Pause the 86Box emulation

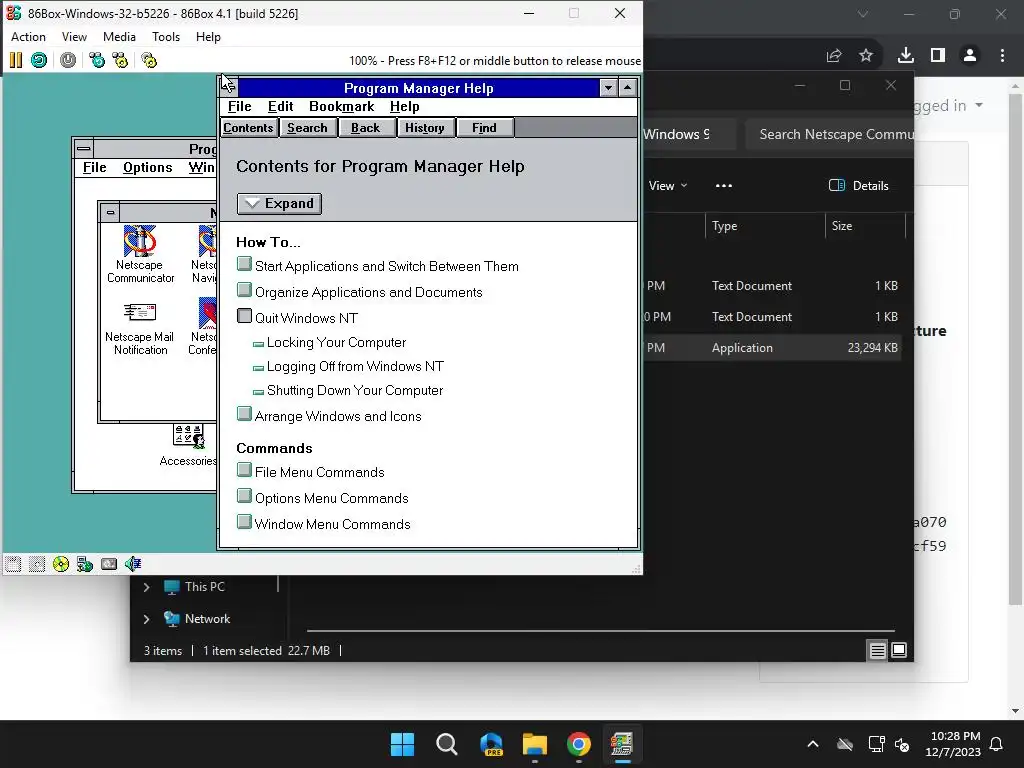tap(16, 61)
